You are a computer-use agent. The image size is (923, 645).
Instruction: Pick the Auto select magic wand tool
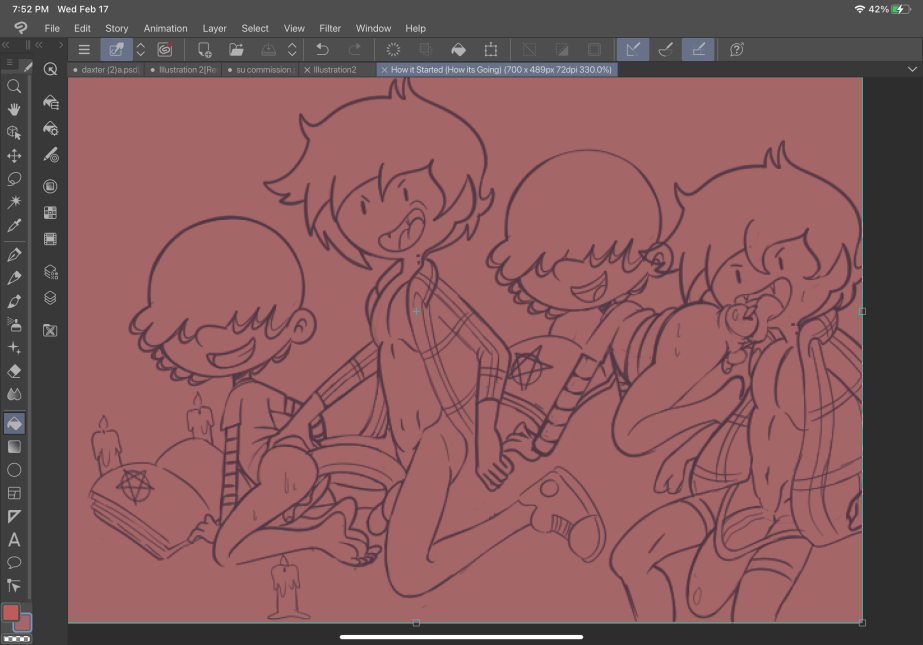pos(14,203)
